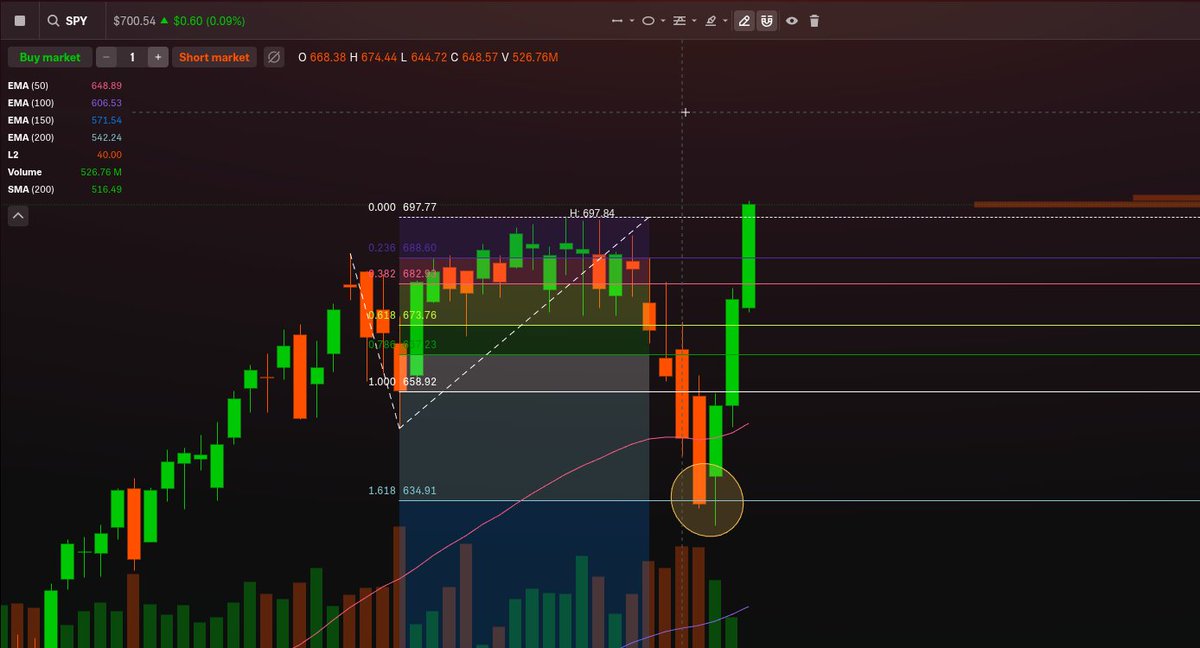Open the shape tool dropdown arrow
Image resolution: width=1200 pixels, height=648 pixels.
point(663,20)
